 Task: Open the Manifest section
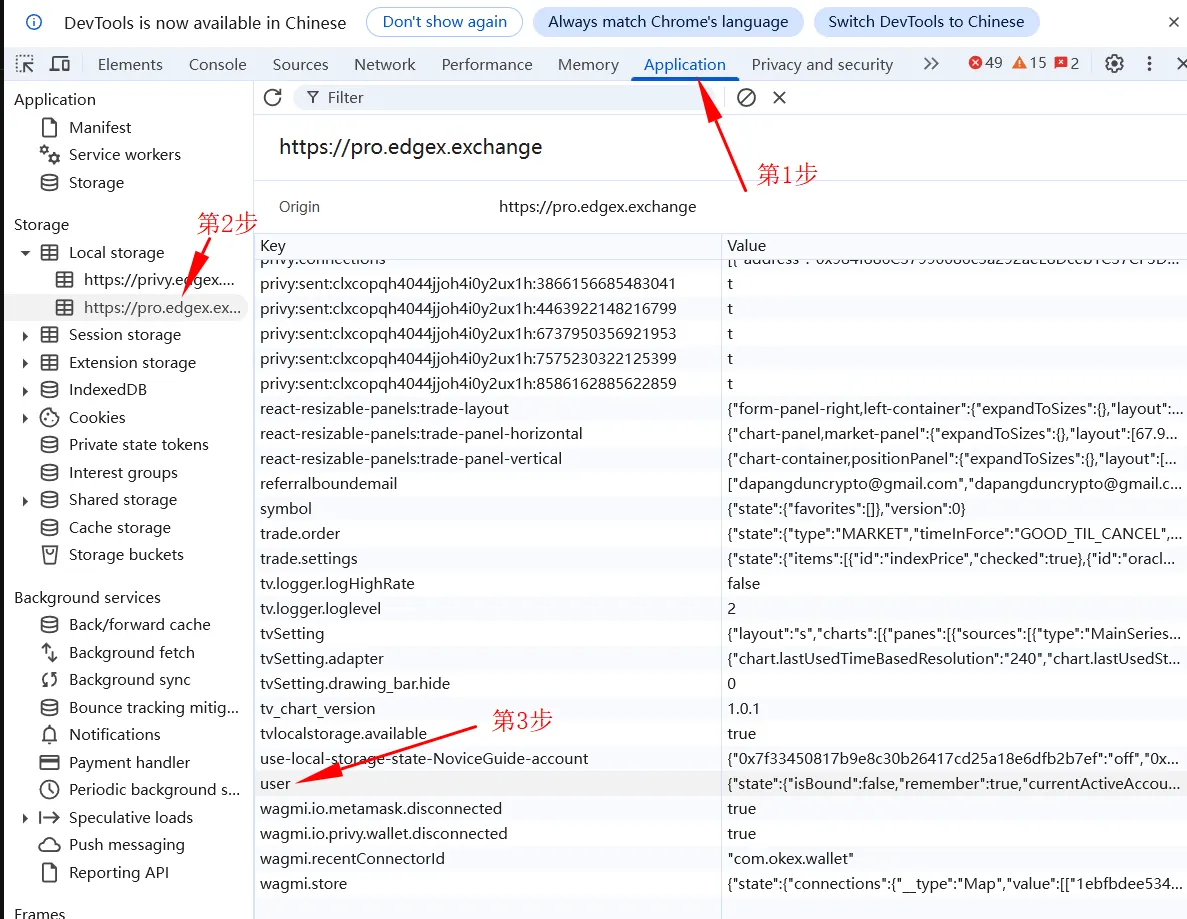coord(101,127)
